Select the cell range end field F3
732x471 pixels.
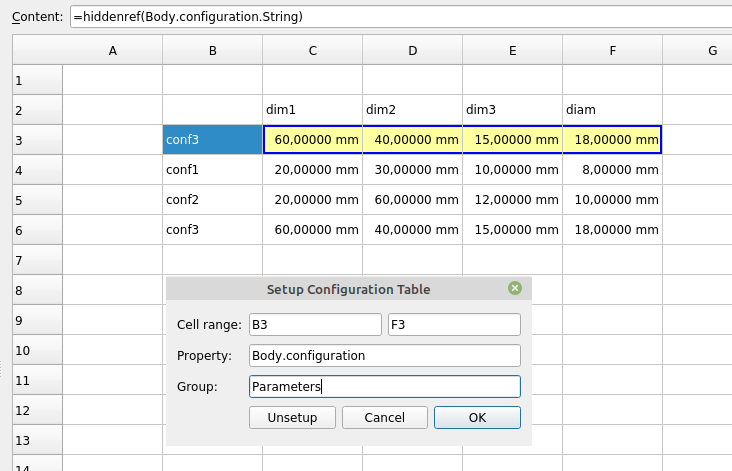pyautogui.click(x=453, y=325)
